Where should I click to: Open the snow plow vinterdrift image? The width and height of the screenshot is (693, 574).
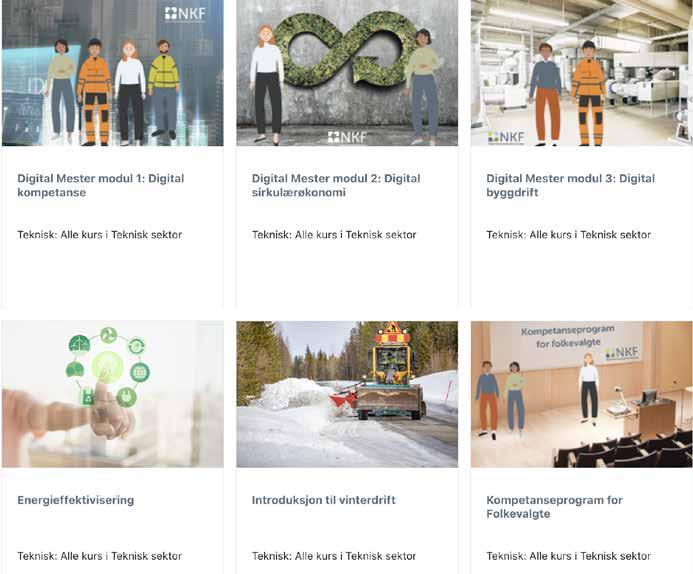coord(347,394)
